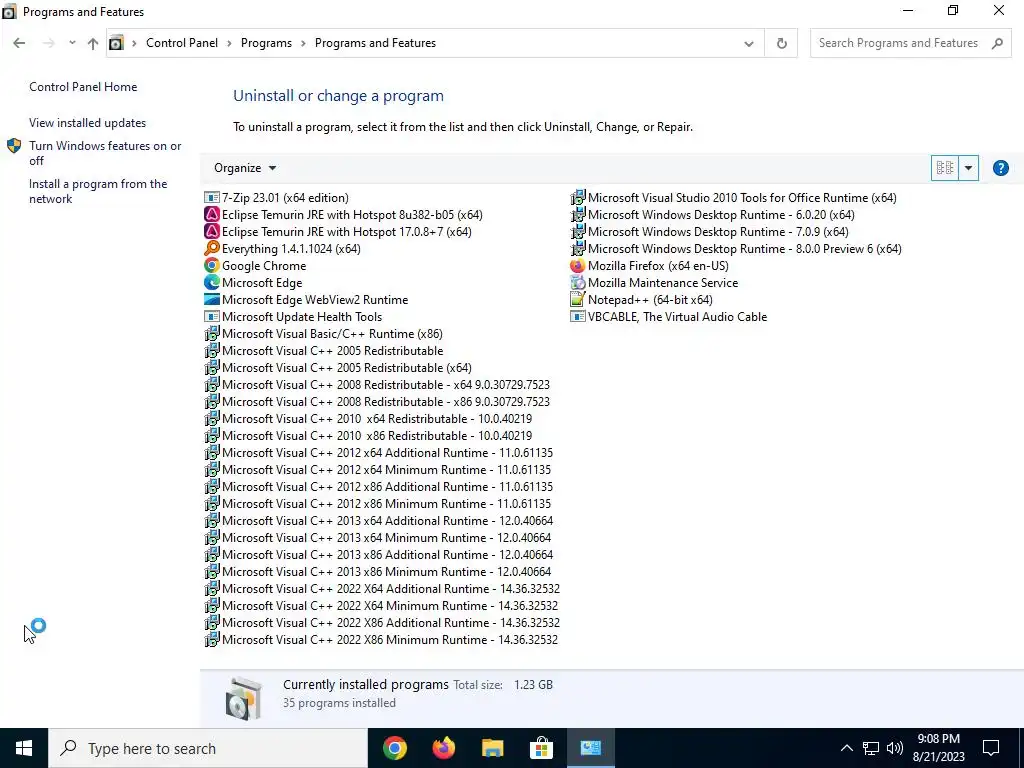Click the Mozilla Maintenance Service icon
This screenshot has height=768, width=1024.
[577, 282]
